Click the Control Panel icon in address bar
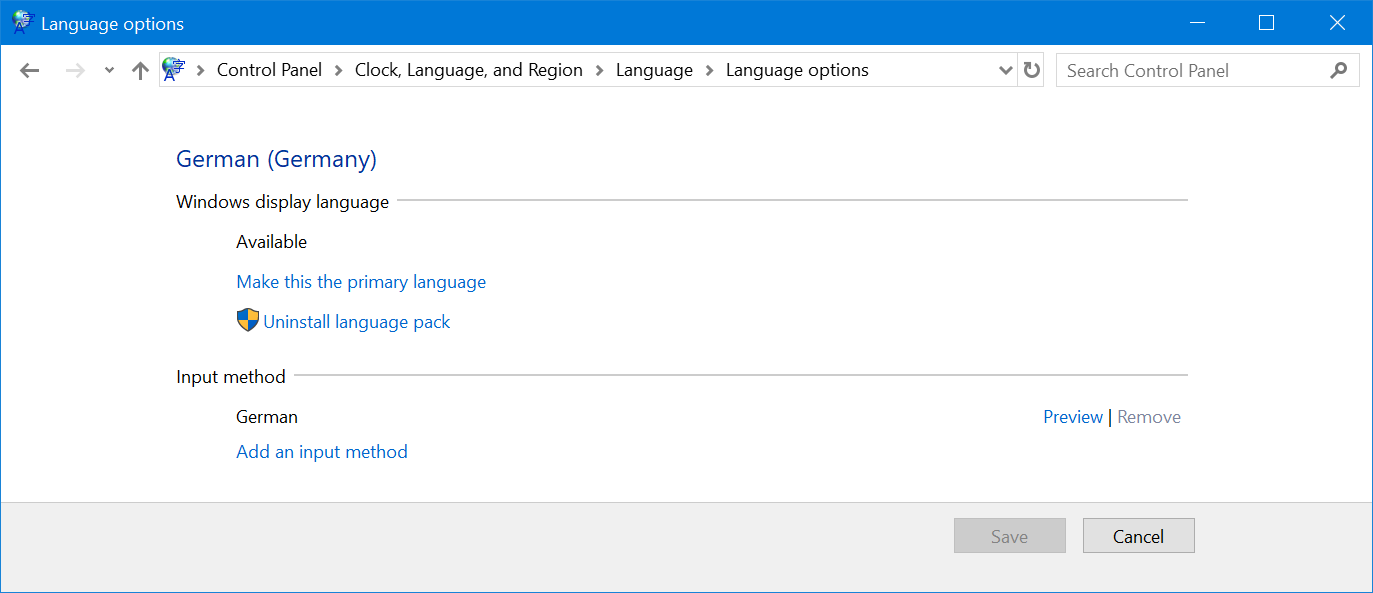Viewport: 1373px width, 593px height. [174, 70]
